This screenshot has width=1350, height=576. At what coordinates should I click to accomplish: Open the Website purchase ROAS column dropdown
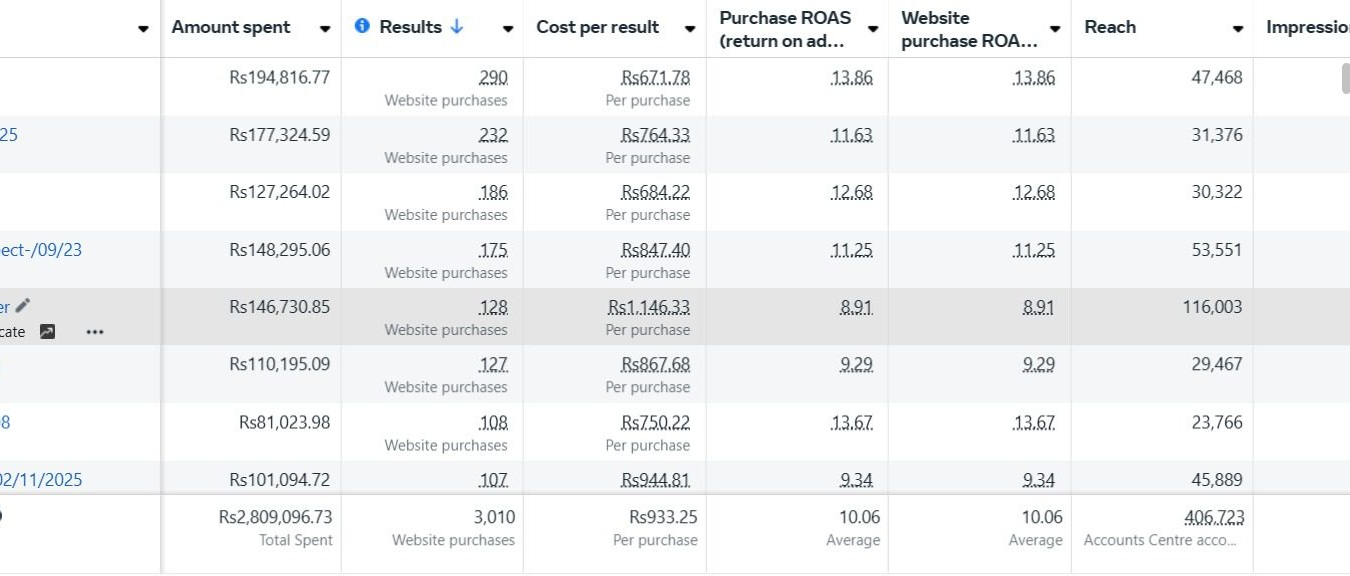pyautogui.click(x=1055, y=29)
